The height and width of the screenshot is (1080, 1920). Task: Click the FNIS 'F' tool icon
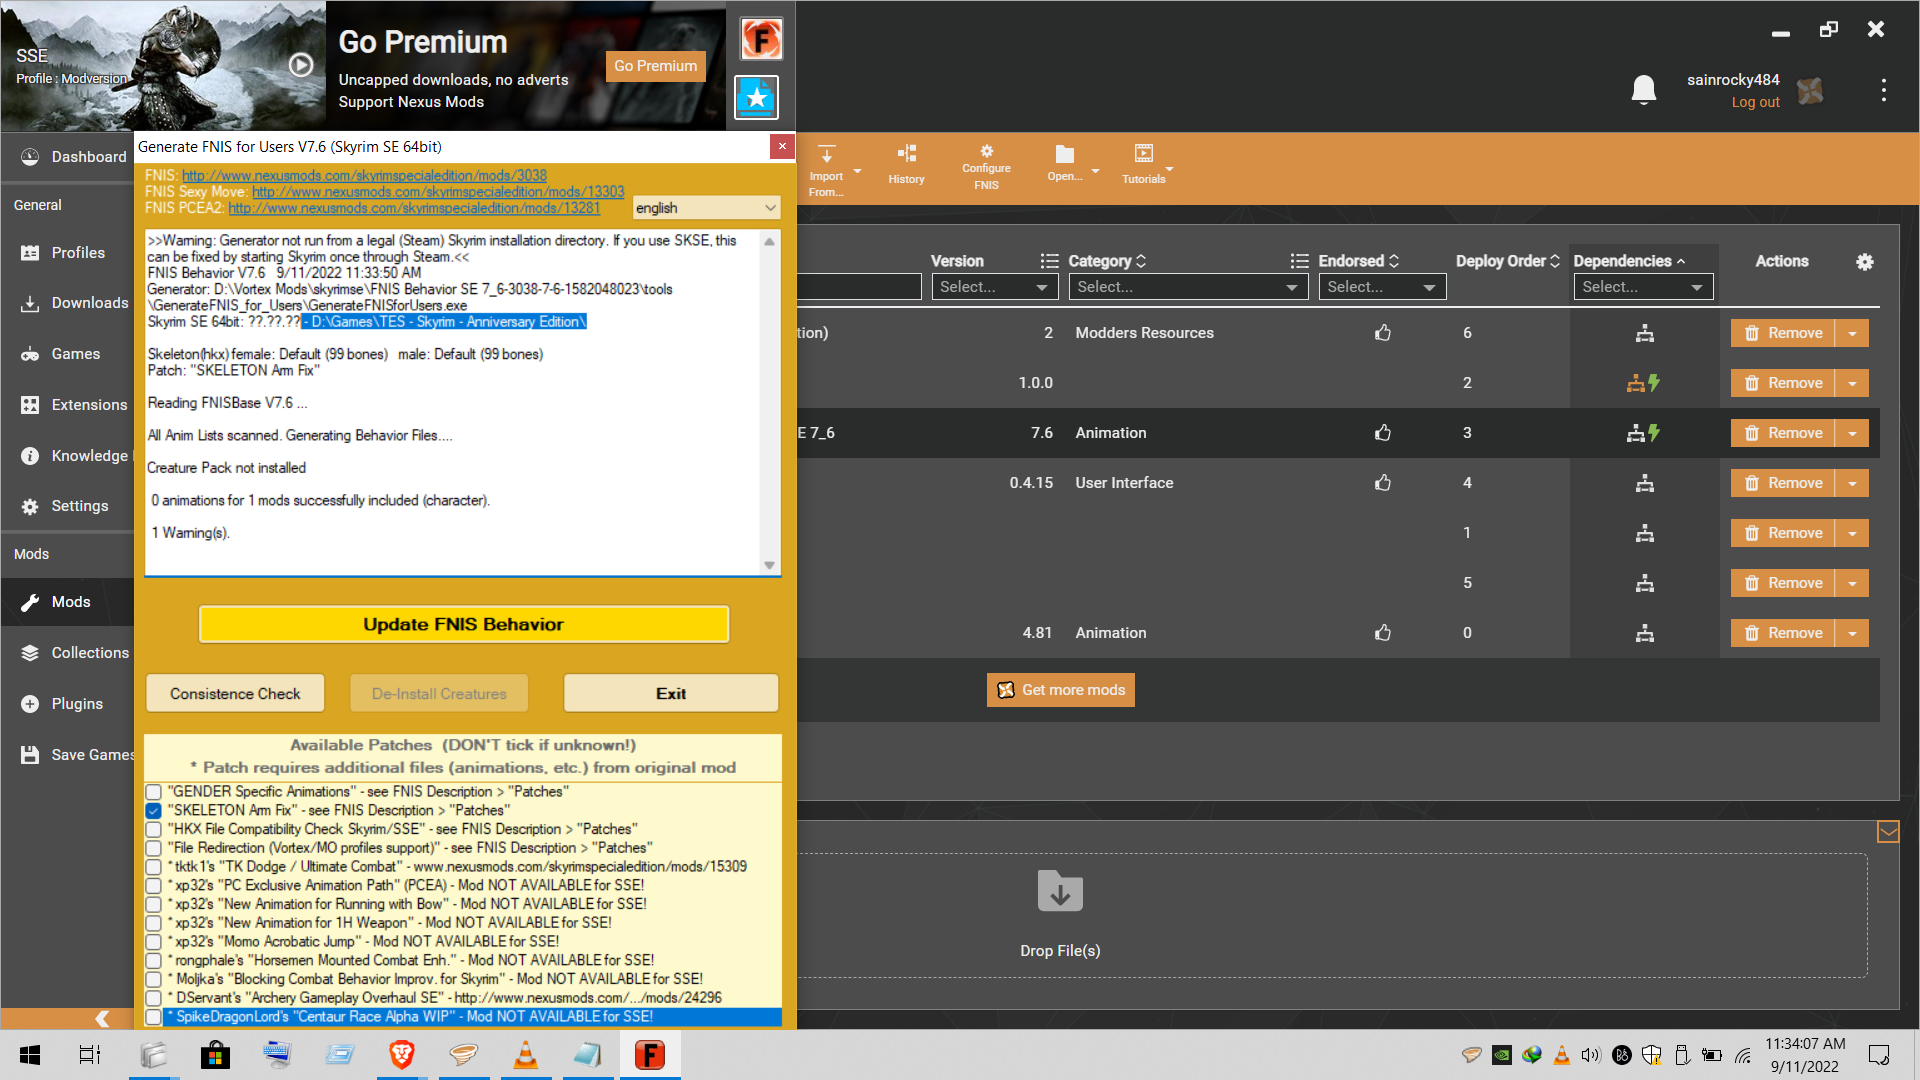[761, 40]
